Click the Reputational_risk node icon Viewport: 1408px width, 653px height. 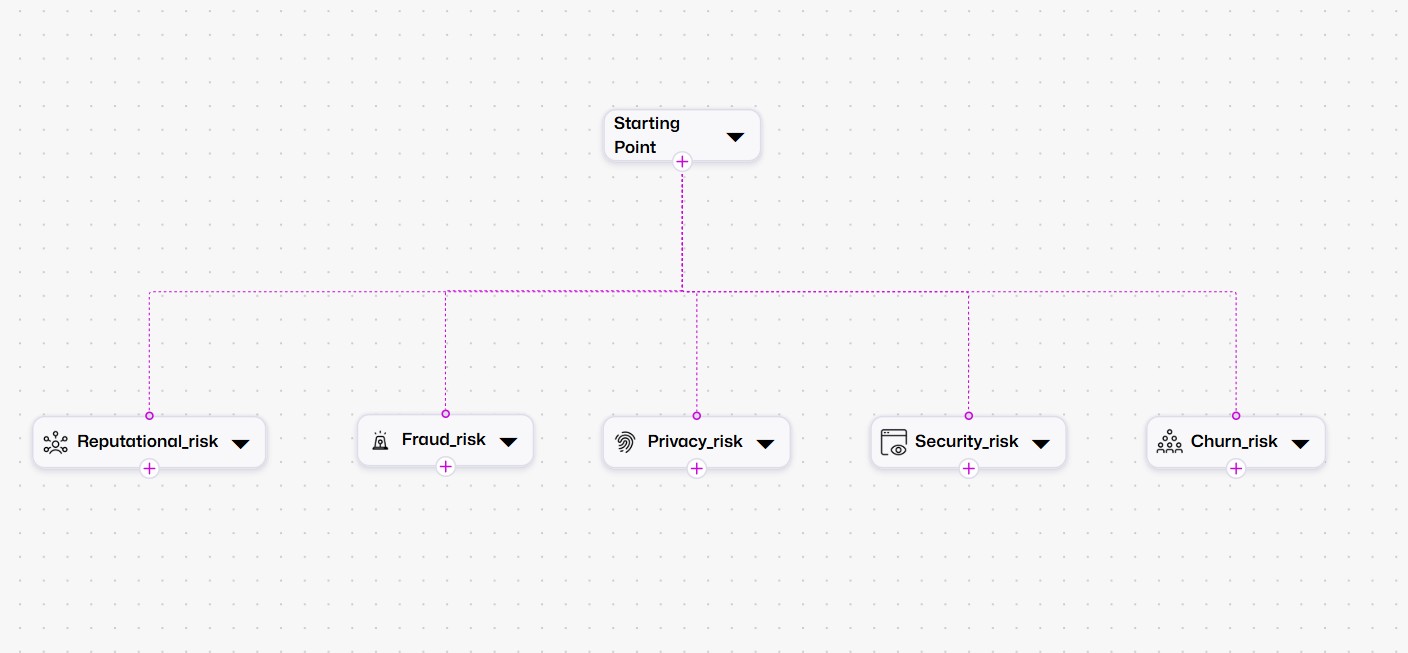56,442
